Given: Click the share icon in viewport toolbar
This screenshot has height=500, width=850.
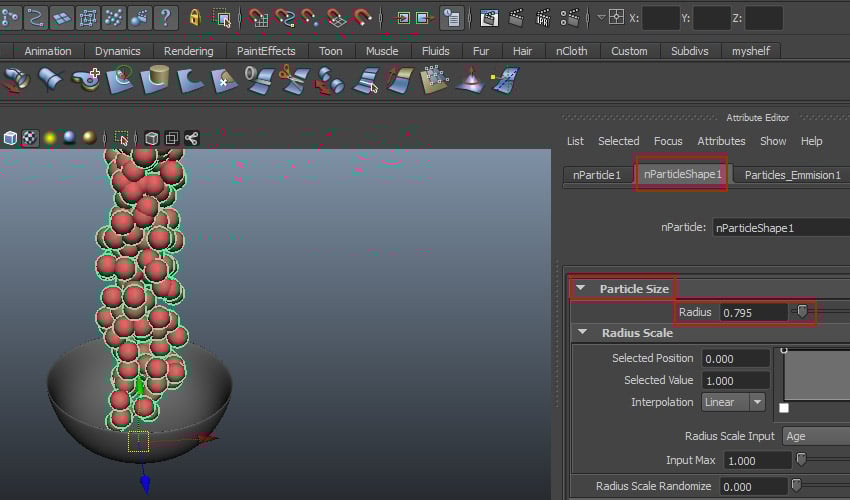Looking at the screenshot, I should [x=191, y=138].
